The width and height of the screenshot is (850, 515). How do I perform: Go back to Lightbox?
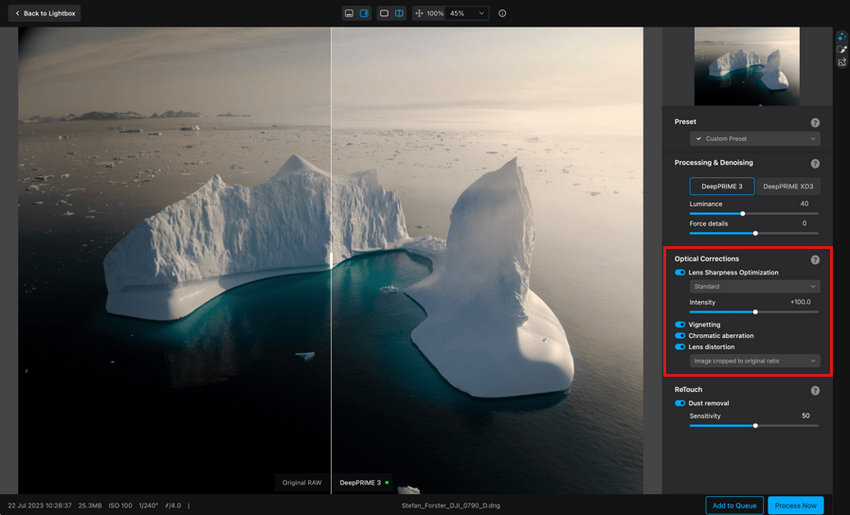[x=44, y=13]
